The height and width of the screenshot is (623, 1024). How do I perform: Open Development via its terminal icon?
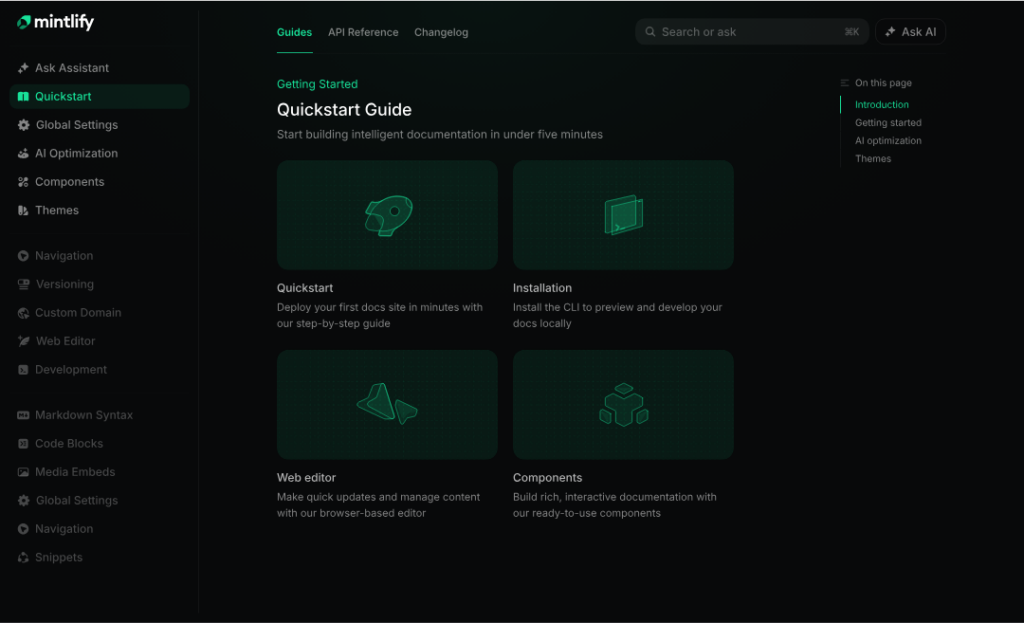[22, 369]
